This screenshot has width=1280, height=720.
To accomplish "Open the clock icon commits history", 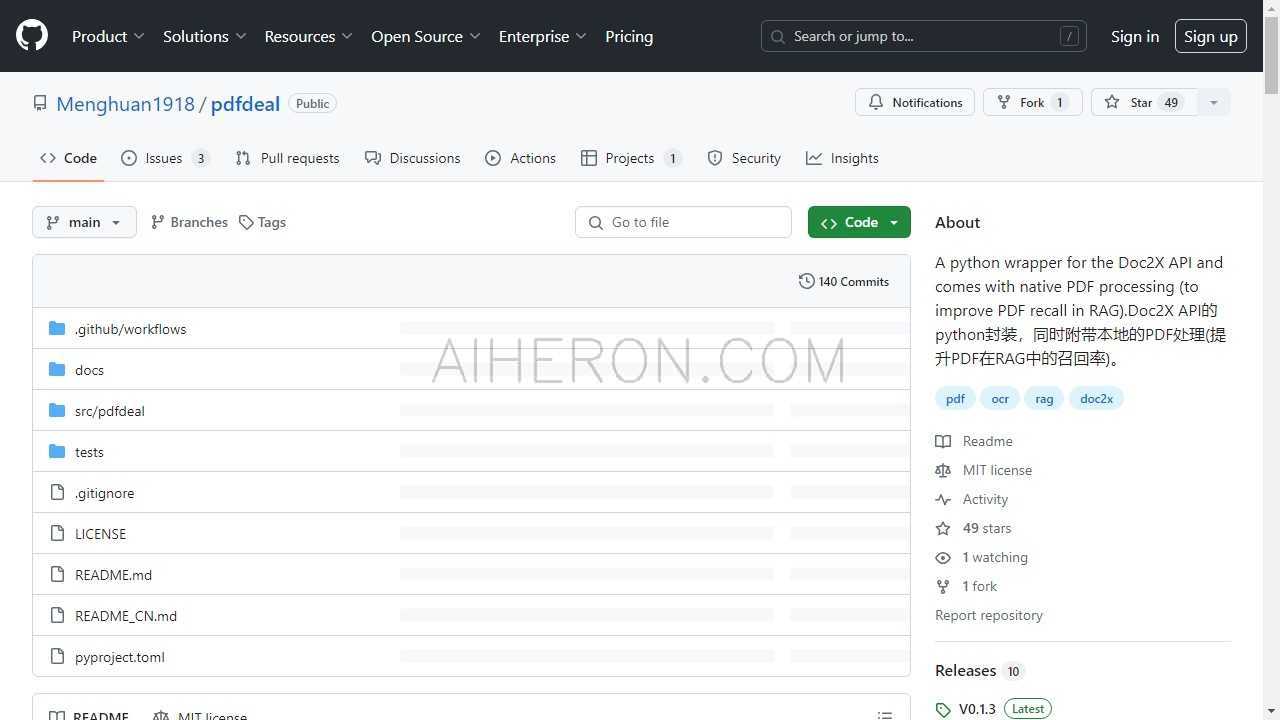I will click(806, 282).
